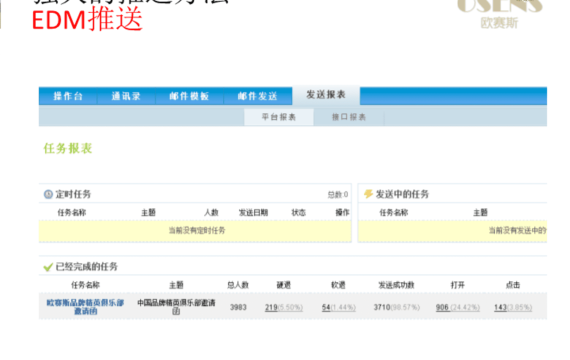This screenshot has width=570, height=360.
Task: Click the 人数 column header in 定时任务
Action: pos(211,212)
